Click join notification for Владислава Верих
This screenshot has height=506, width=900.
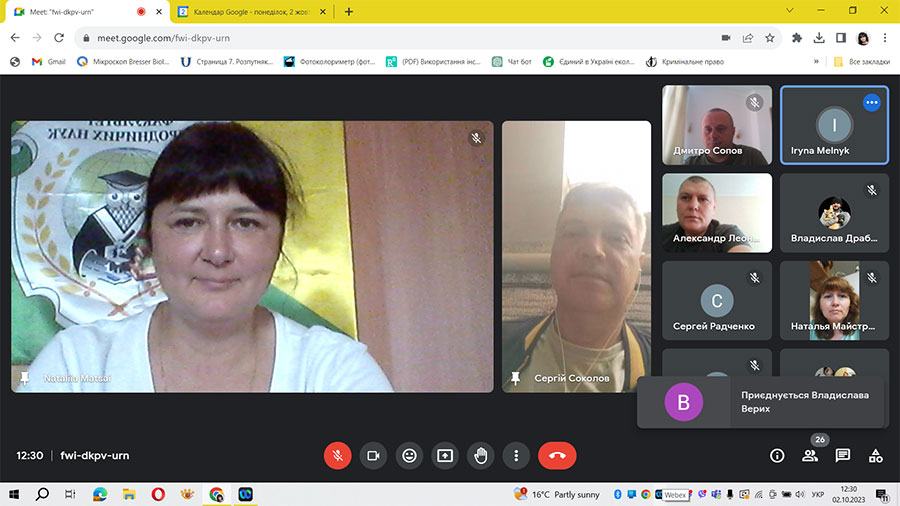click(x=761, y=402)
